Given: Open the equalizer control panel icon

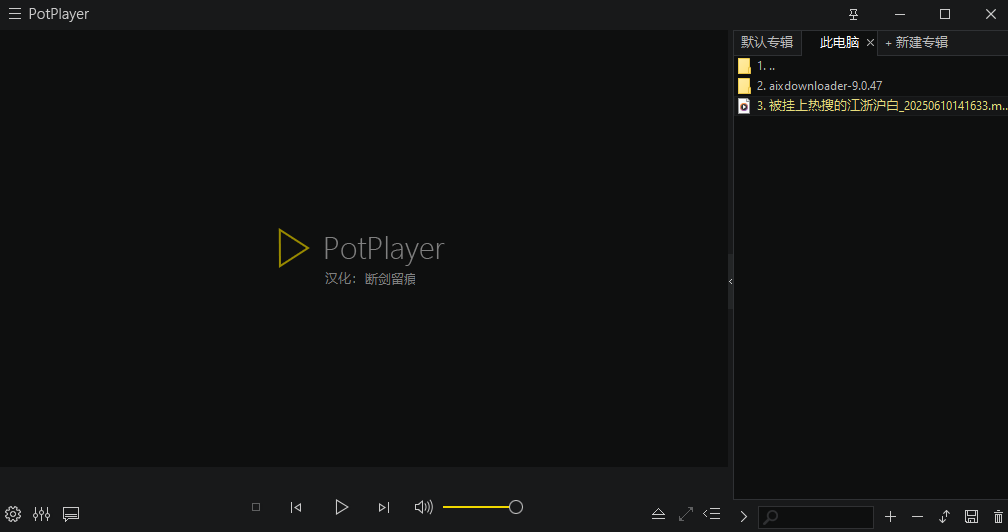Looking at the screenshot, I should [42, 514].
